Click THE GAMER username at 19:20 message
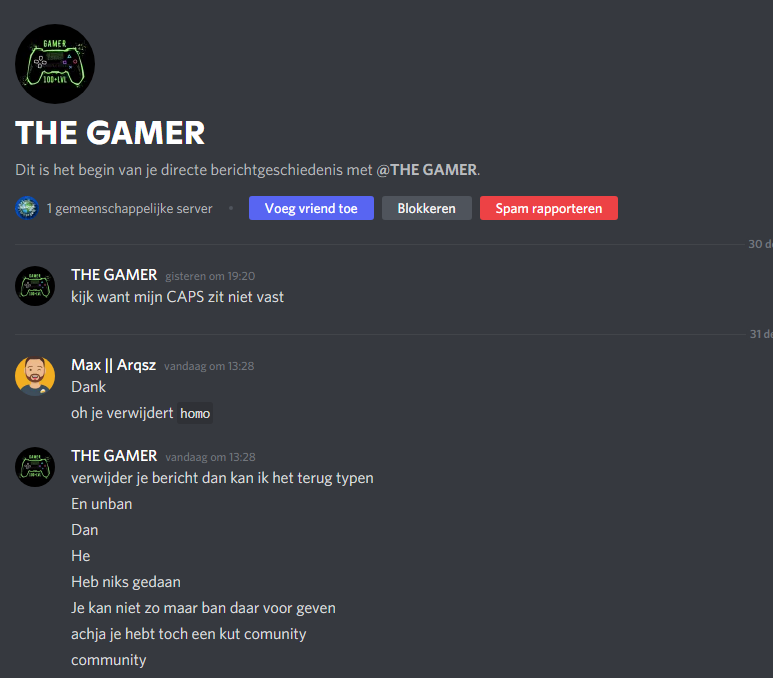Screen dimensions: 773x678 tap(114, 275)
